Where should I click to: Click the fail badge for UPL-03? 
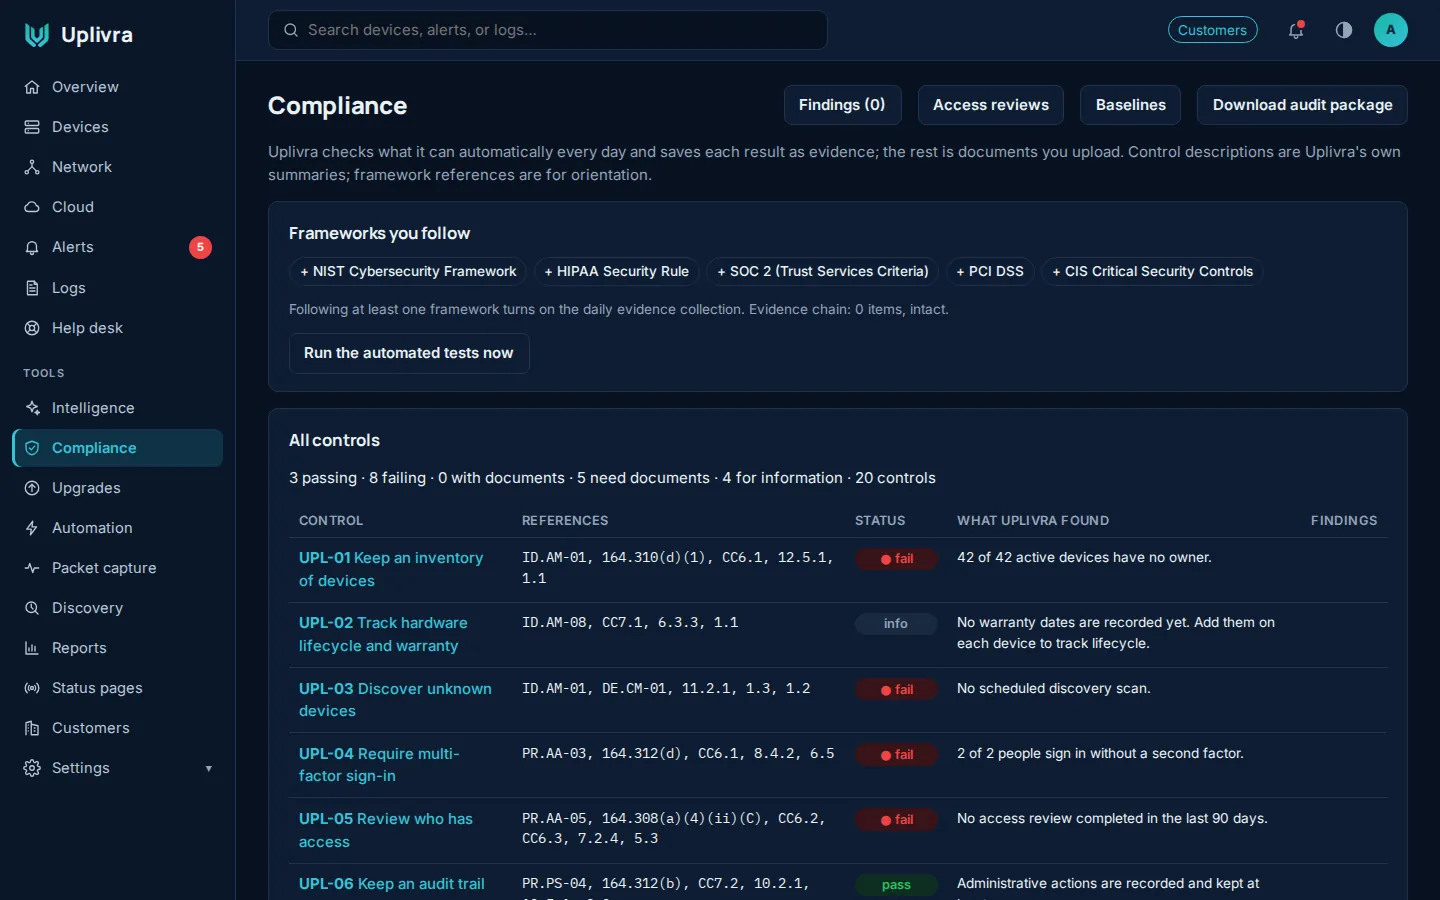click(x=896, y=690)
